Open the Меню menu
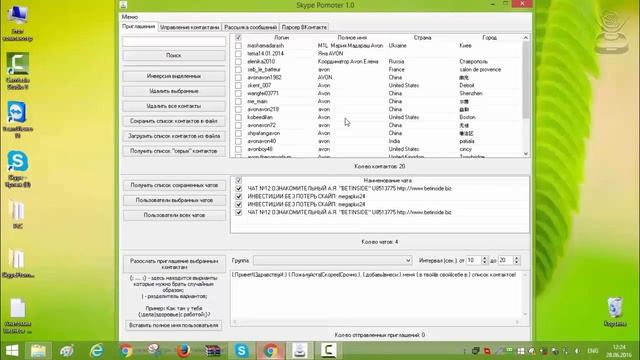640x360 pixels. click(130, 17)
